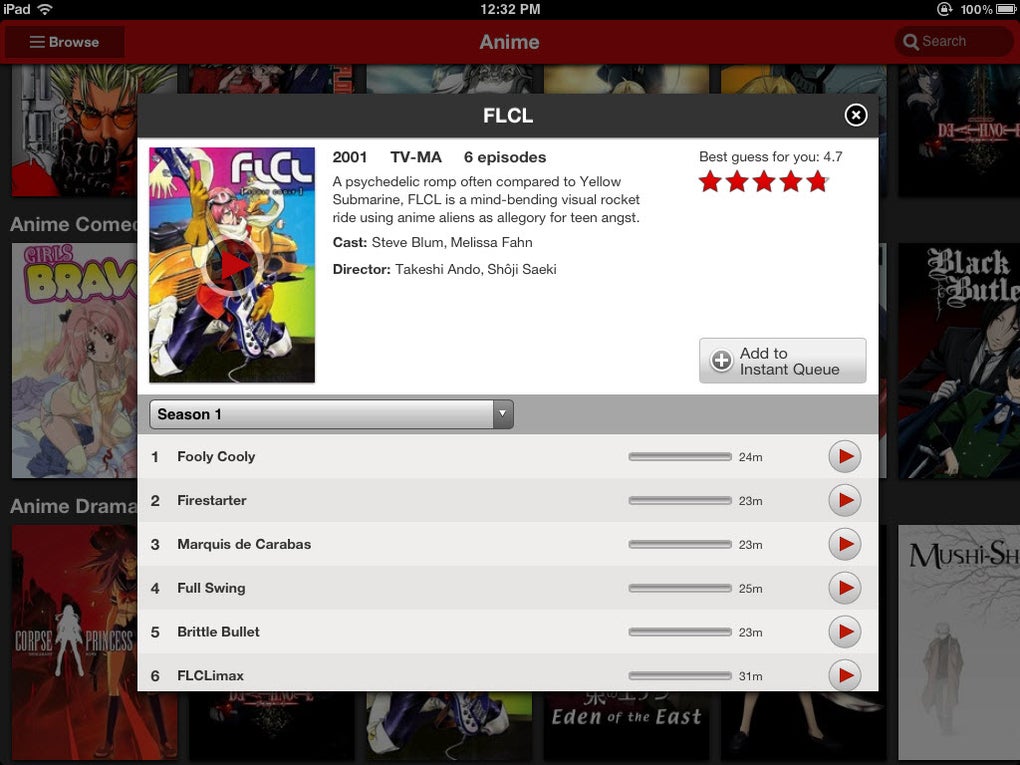The width and height of the screenshot is (1020, 765).
Task: Play episode 4 Full Swing
Action: [x=844, y=589]
